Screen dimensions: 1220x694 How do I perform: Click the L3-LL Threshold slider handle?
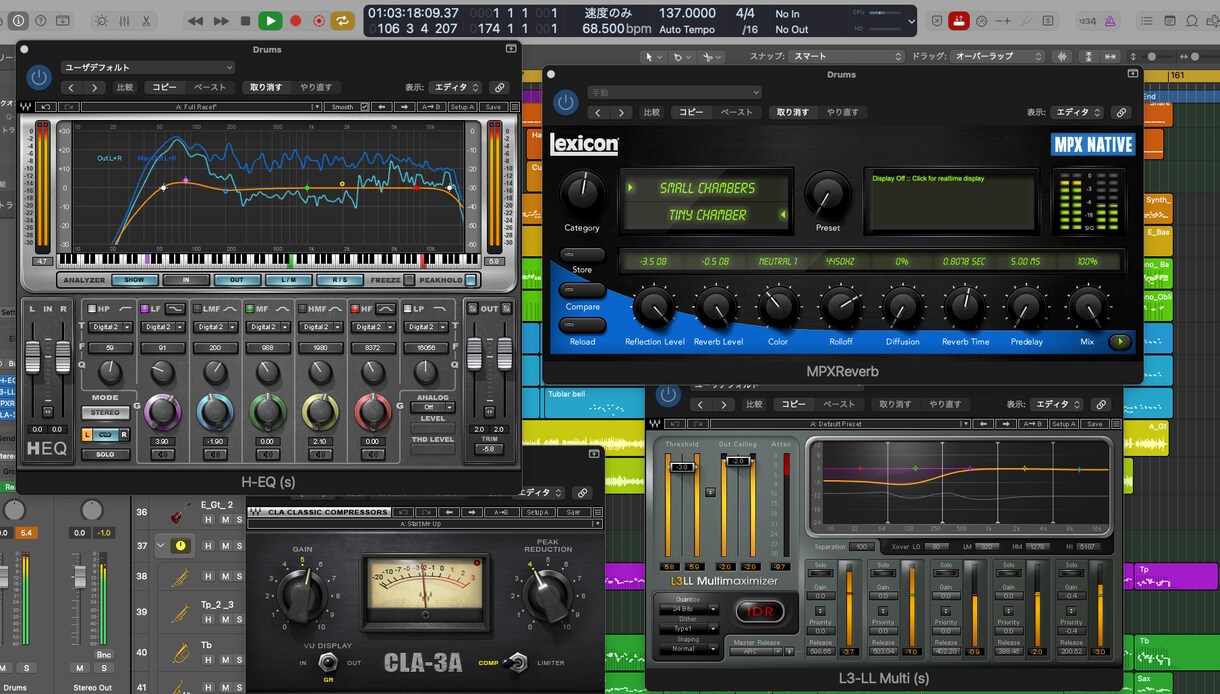(x=683, y=467)
